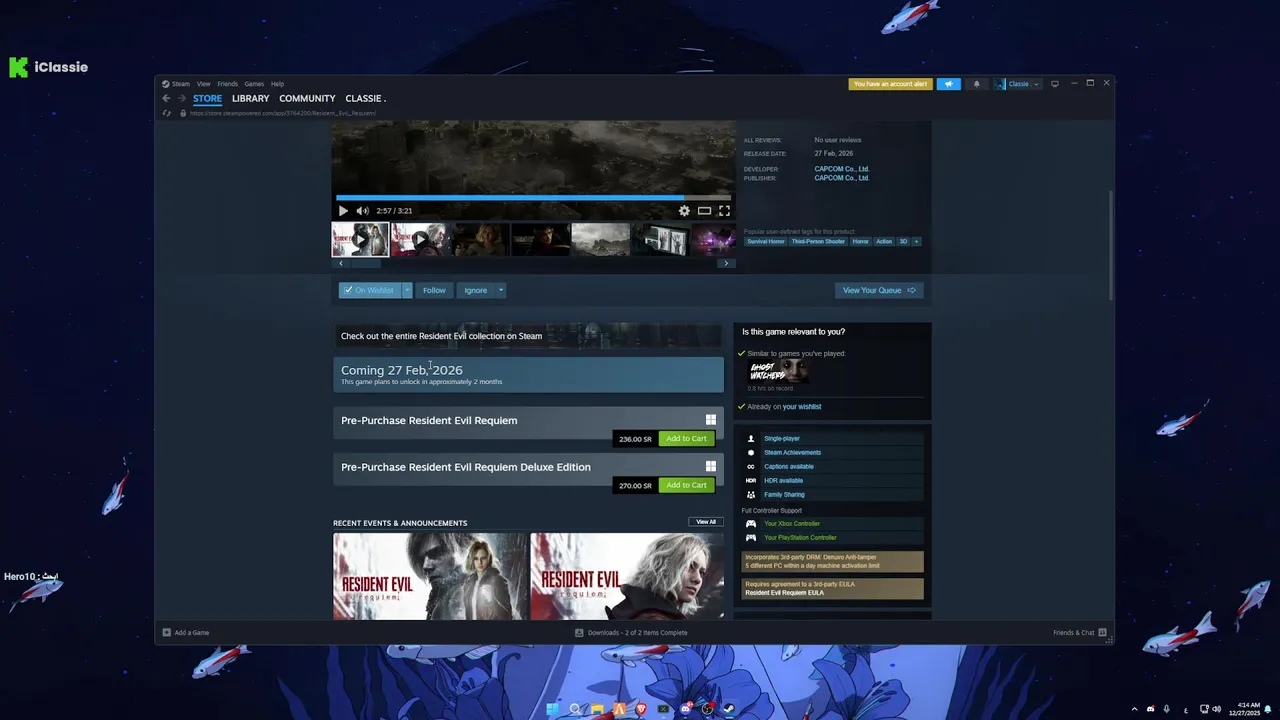Viewport: 1280px width, 720px height.
Task: Seek on the blue video progress bar
Action: [x=533, y=198]
